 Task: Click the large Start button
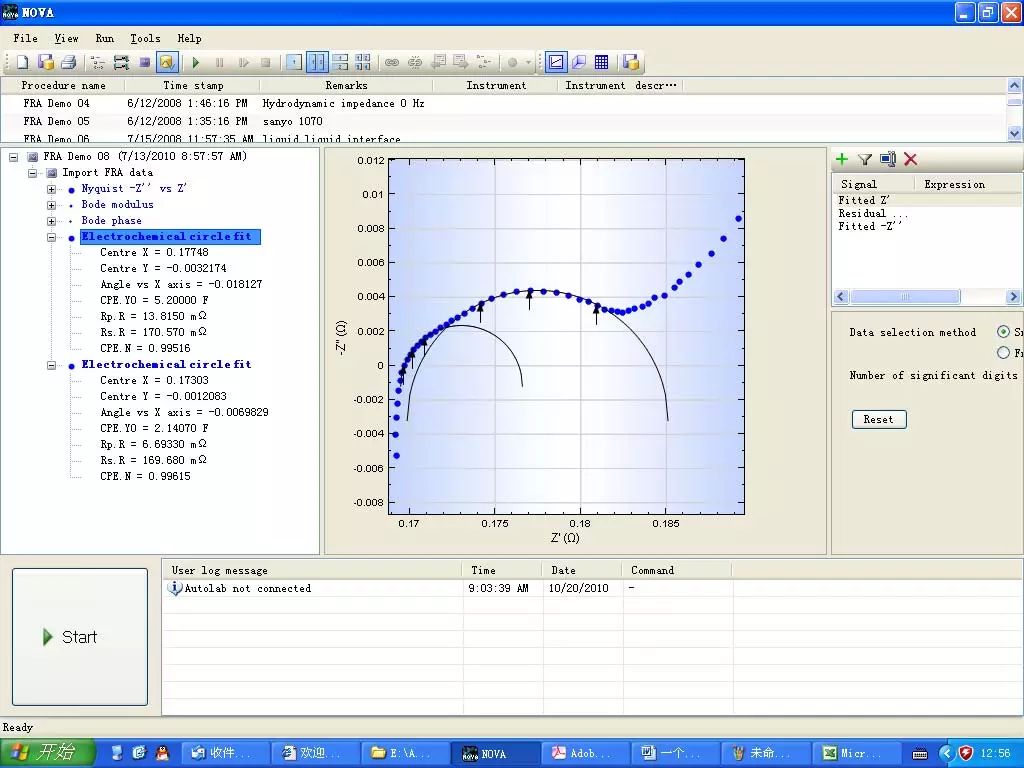click(x=80, y=637)
